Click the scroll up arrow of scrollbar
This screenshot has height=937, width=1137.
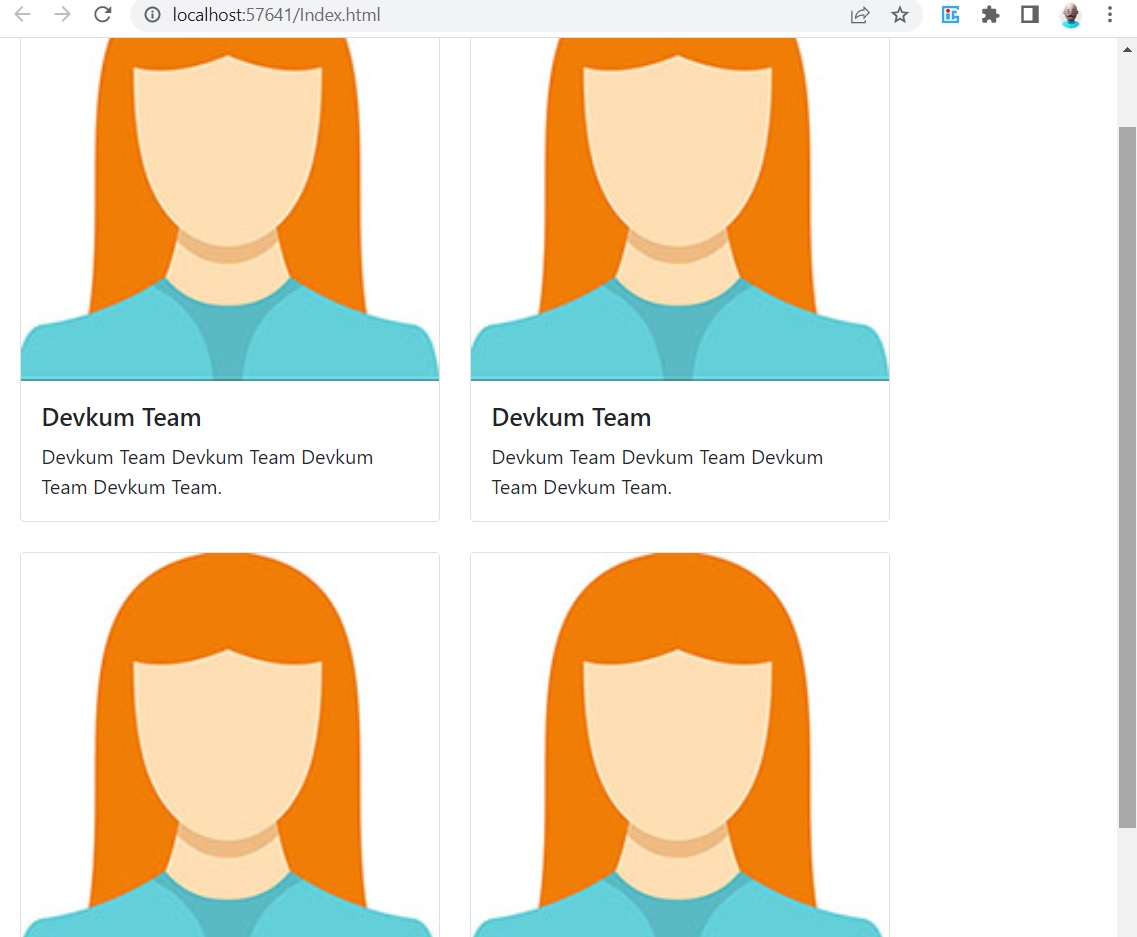coord(1127,49)
